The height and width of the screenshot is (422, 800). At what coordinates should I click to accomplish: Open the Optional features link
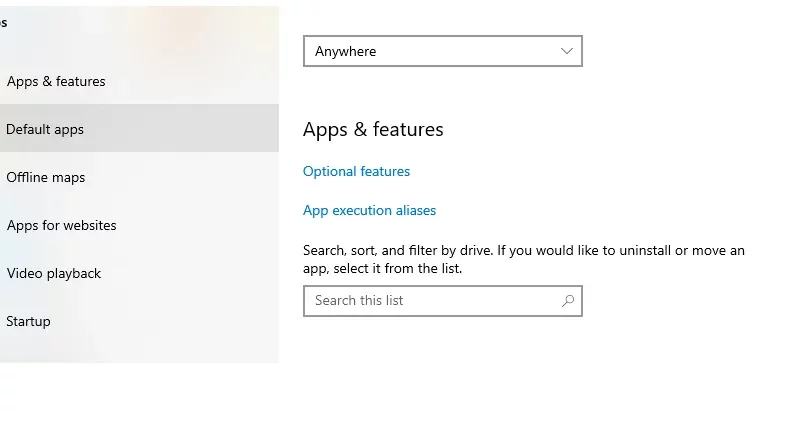[x=356, y=171]
